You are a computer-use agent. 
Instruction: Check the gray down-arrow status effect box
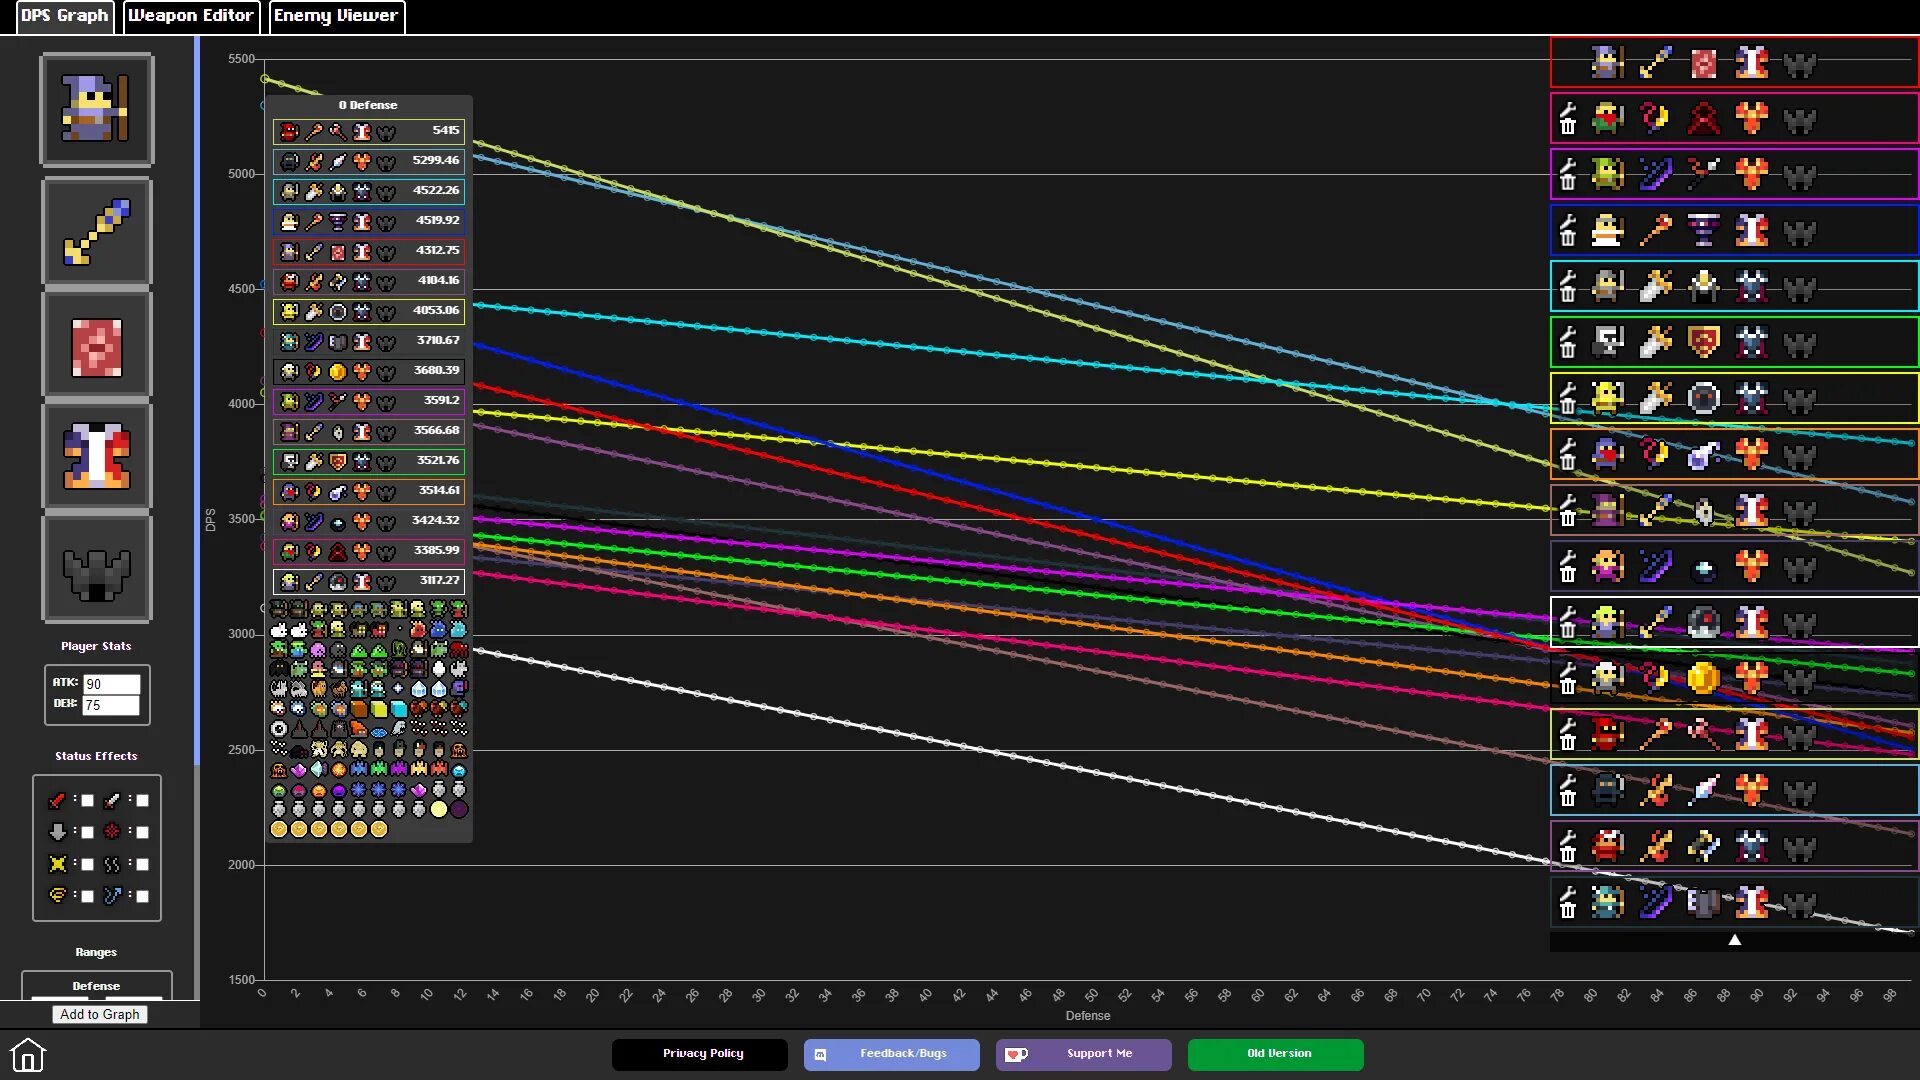[87, 833]
